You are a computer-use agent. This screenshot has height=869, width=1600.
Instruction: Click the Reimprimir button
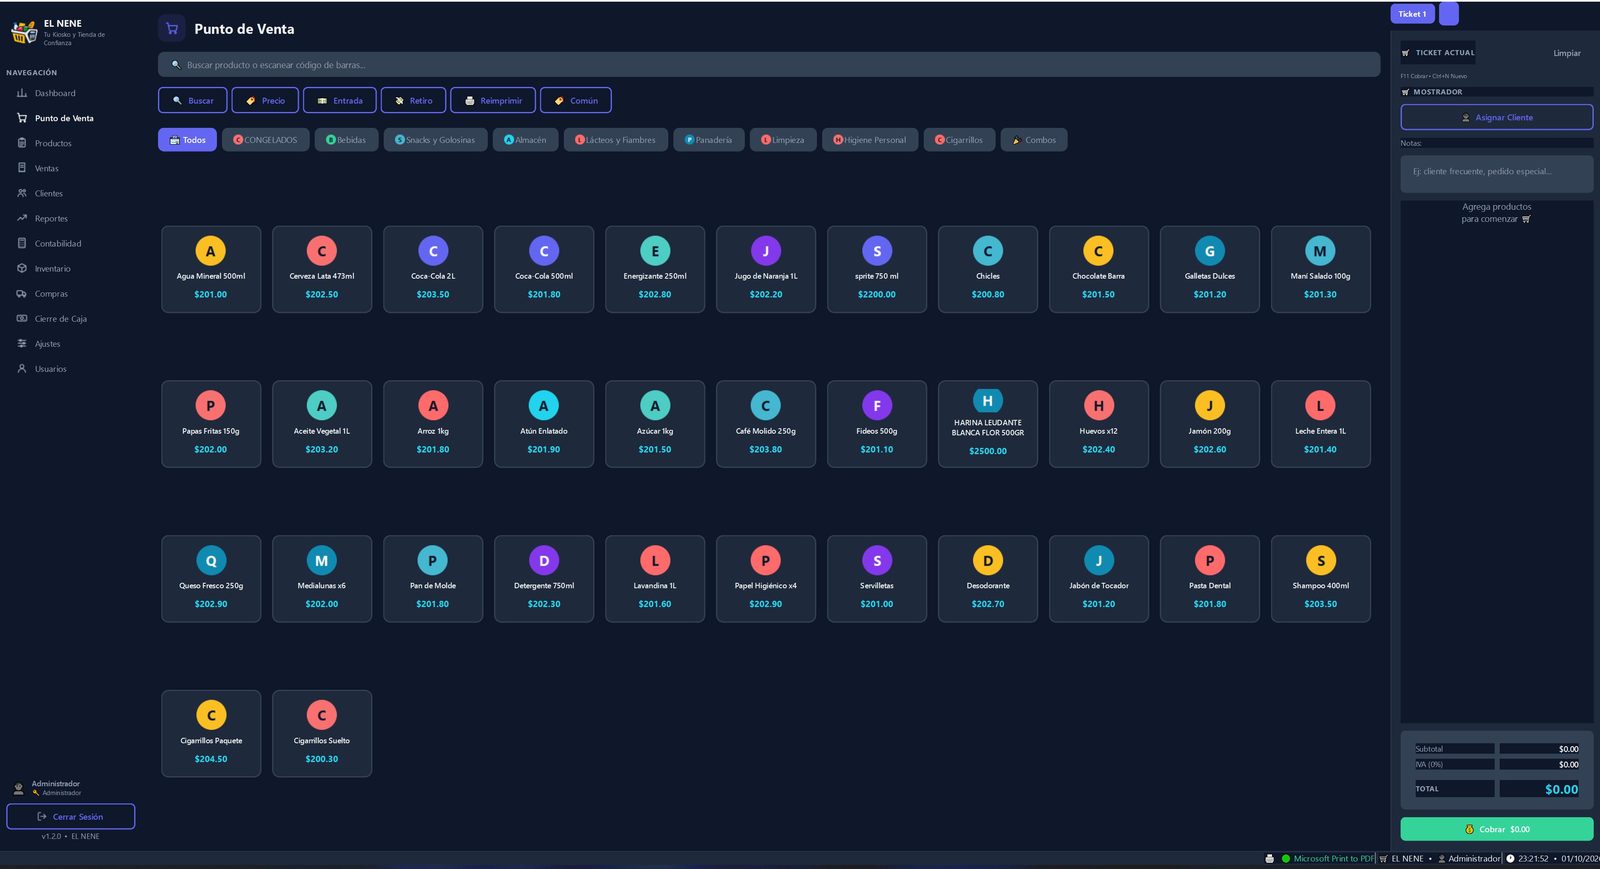493,100
